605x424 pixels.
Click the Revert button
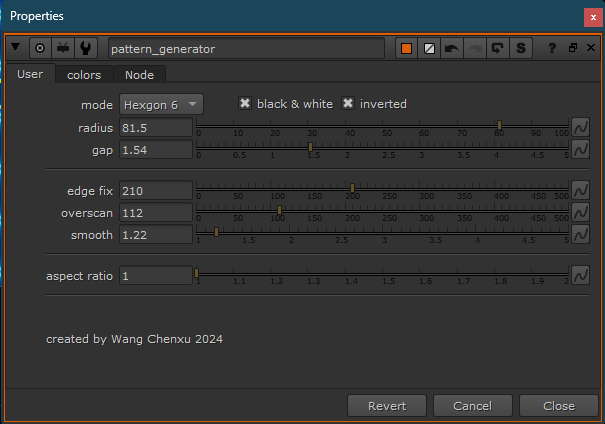387,405
